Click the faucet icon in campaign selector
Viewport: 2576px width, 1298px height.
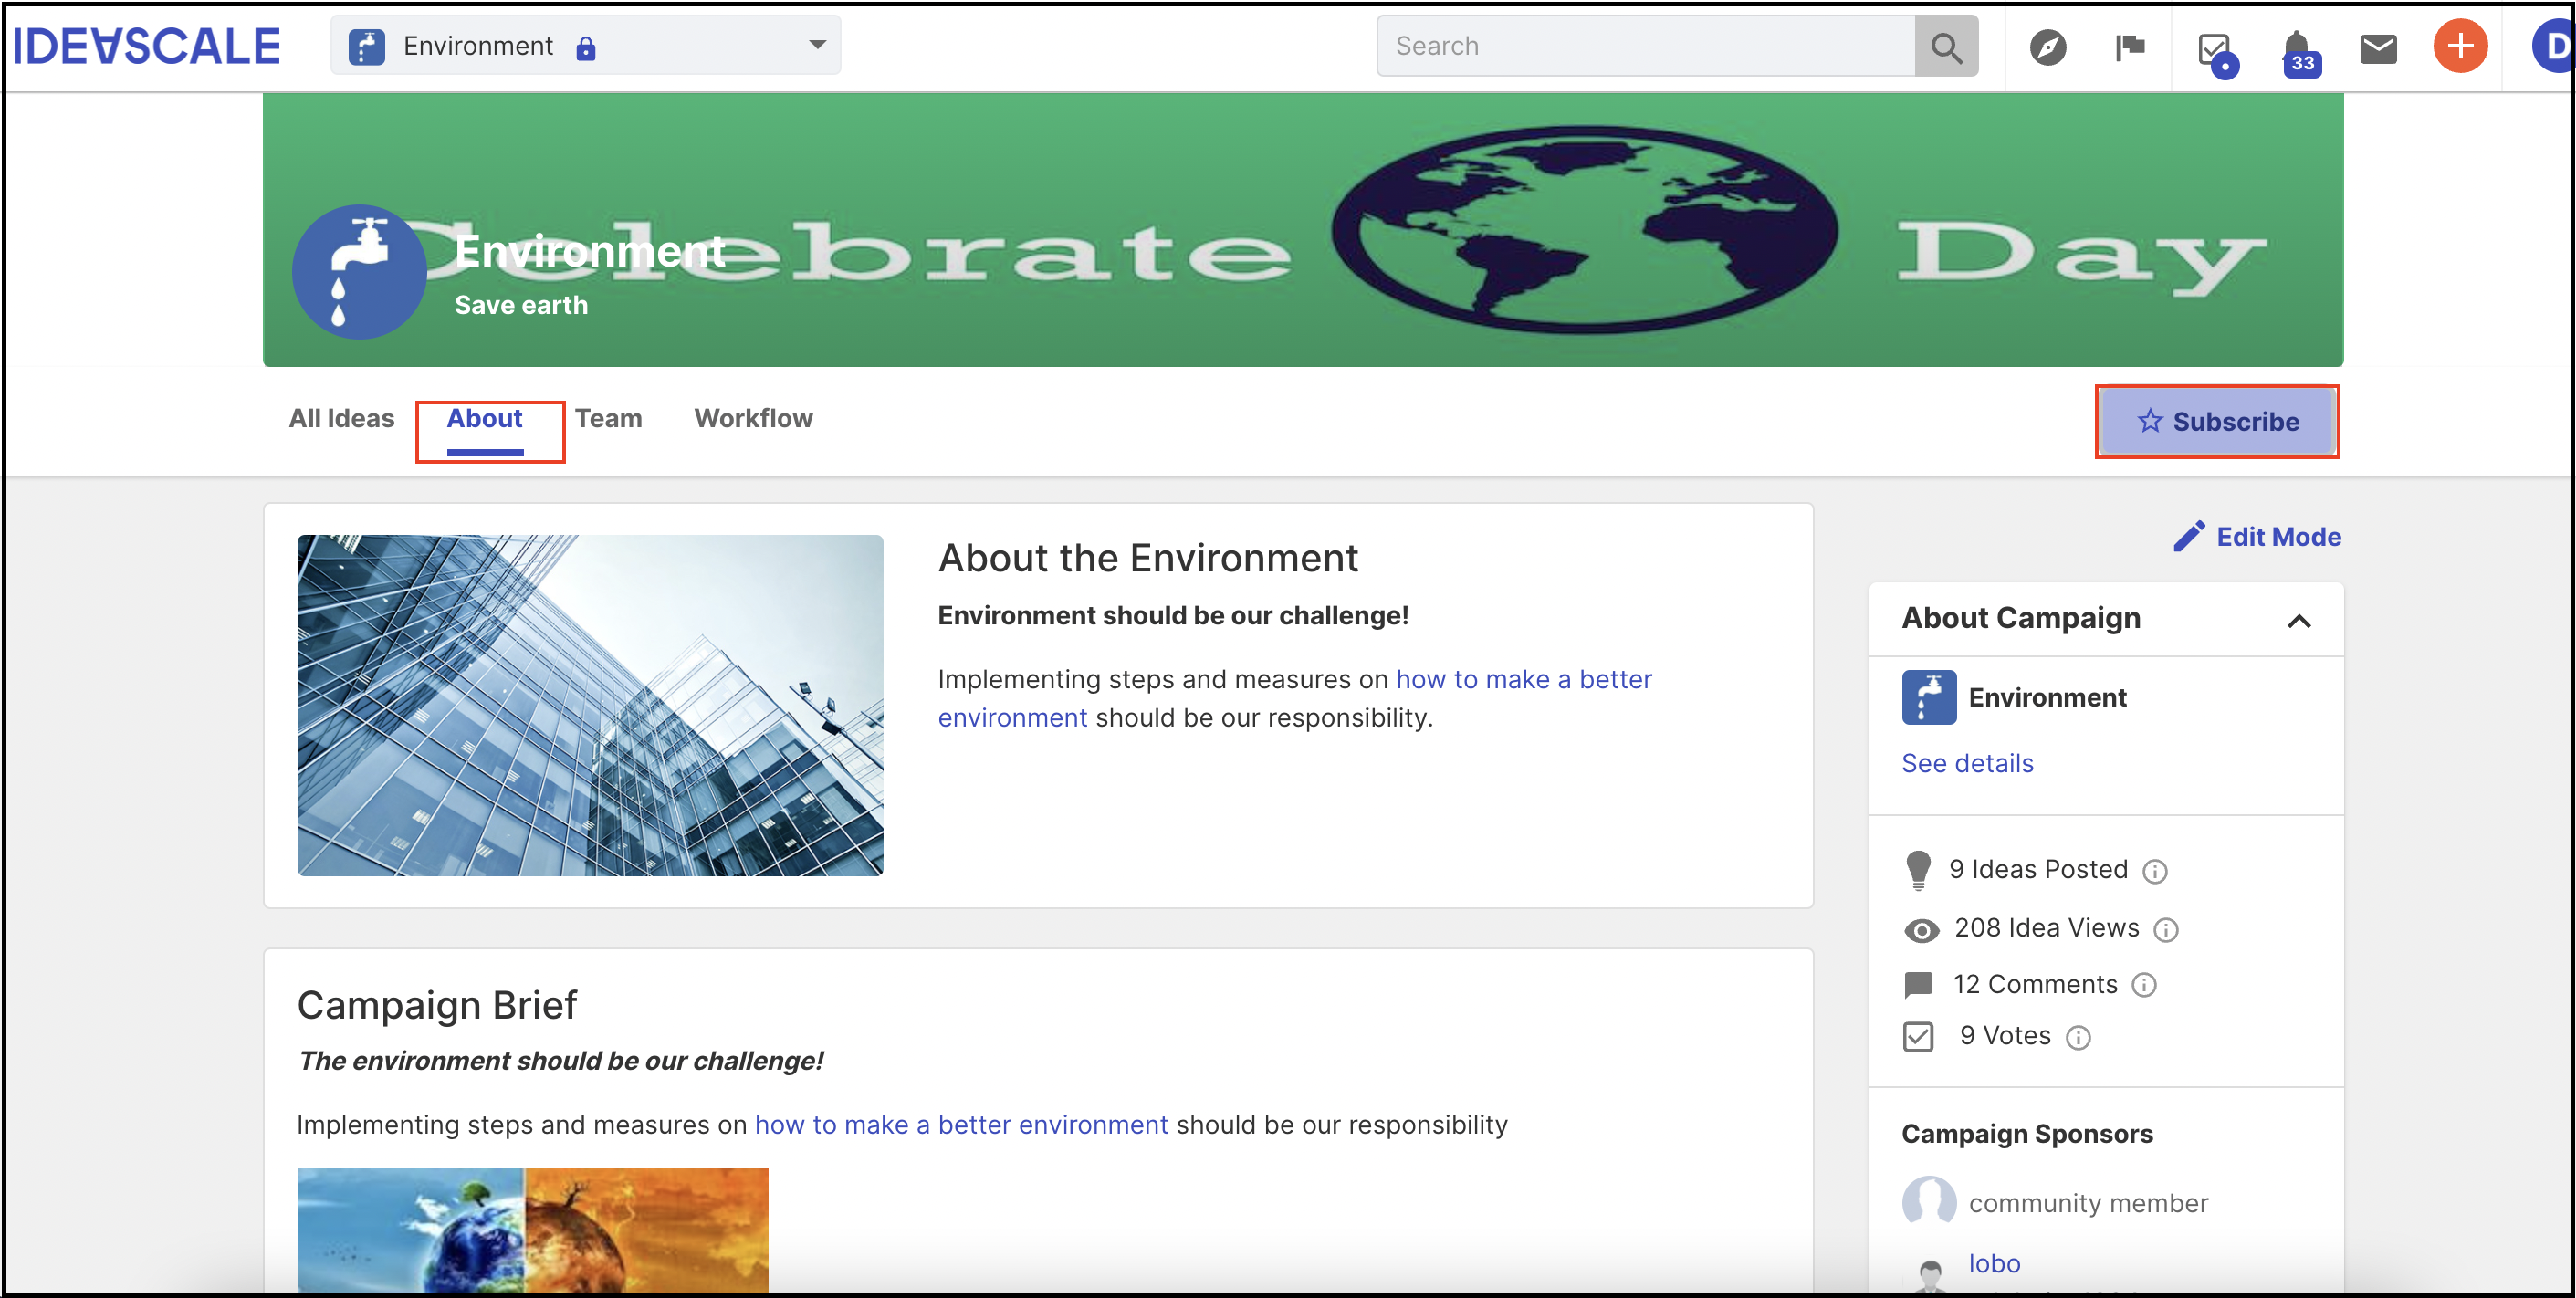366,47
